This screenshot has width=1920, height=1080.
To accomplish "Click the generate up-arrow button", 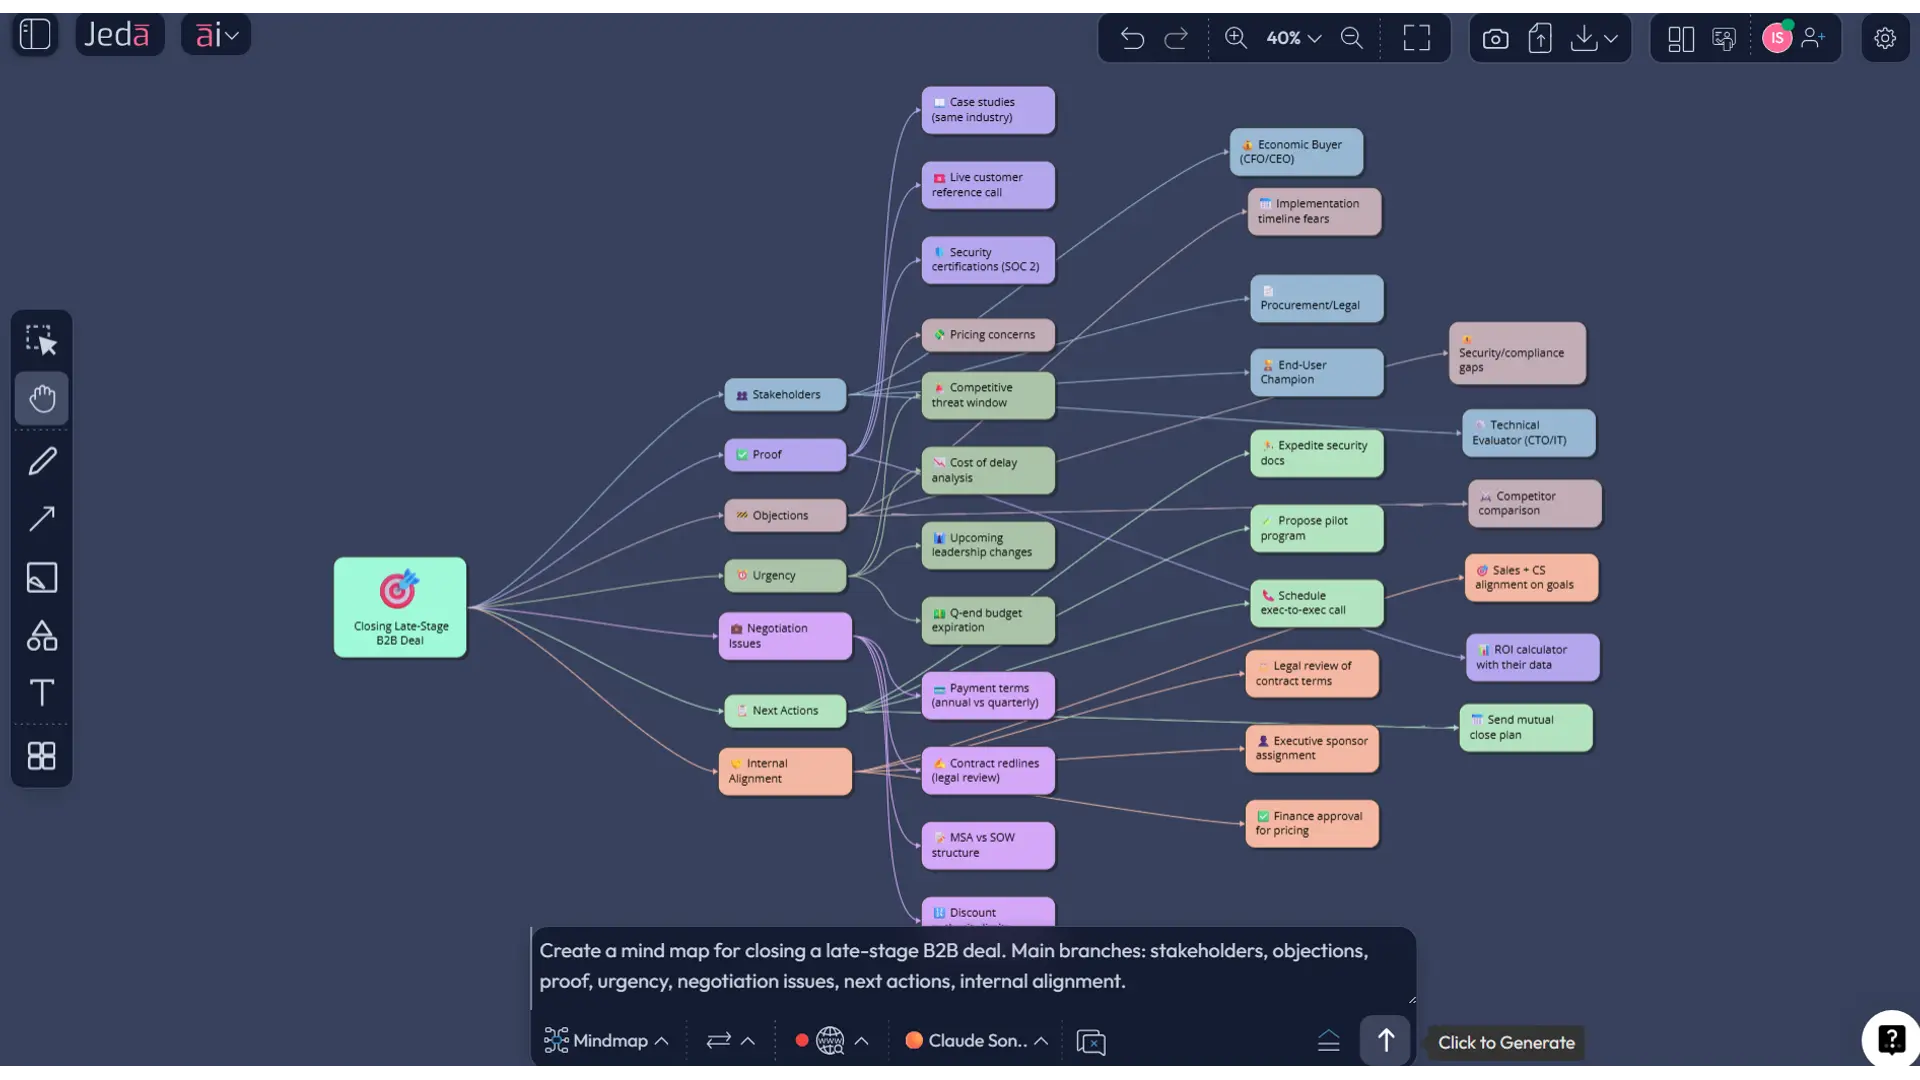I will click(x=1385, y=1041).
